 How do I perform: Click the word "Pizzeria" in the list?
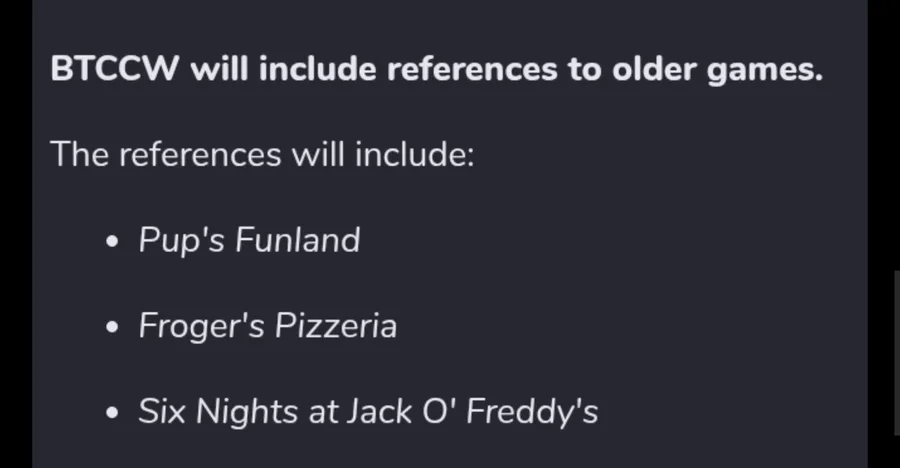(336, 326)
